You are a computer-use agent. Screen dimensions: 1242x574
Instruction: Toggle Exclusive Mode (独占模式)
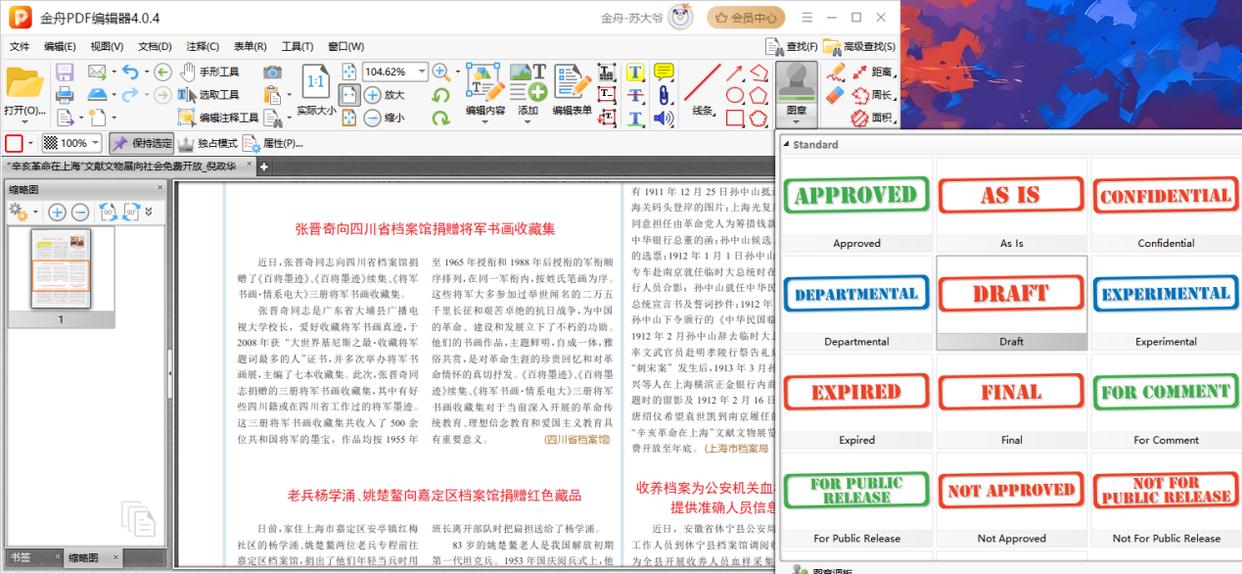[x=207, y=143]
